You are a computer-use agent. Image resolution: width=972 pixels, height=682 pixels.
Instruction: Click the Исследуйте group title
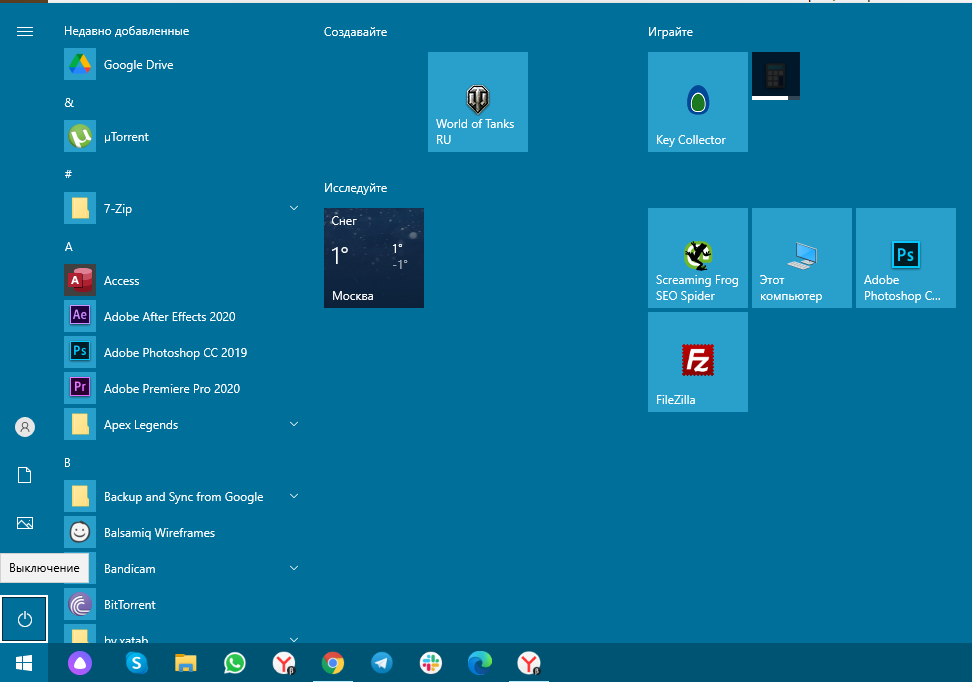(355, 188)
